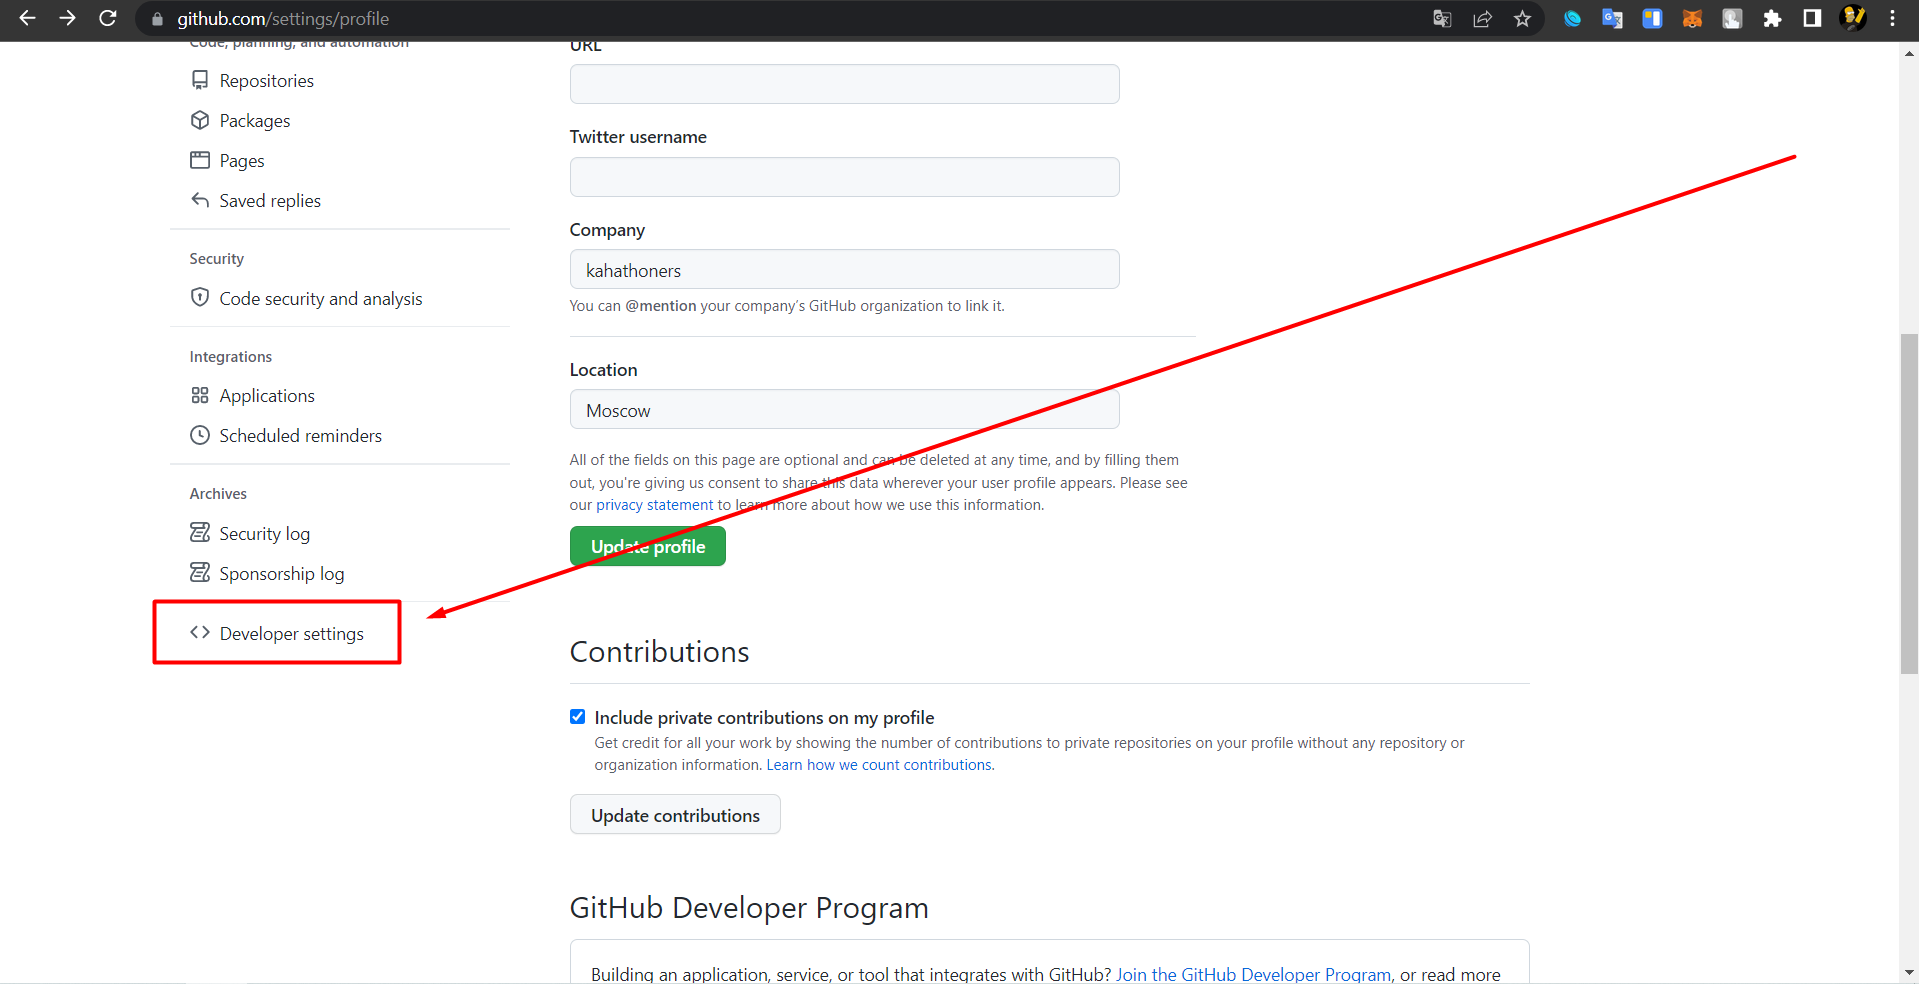This screenshot has width=1919, height=984.
Task: Click the Developer settings code icon
Action: click(x=200, y=632)
